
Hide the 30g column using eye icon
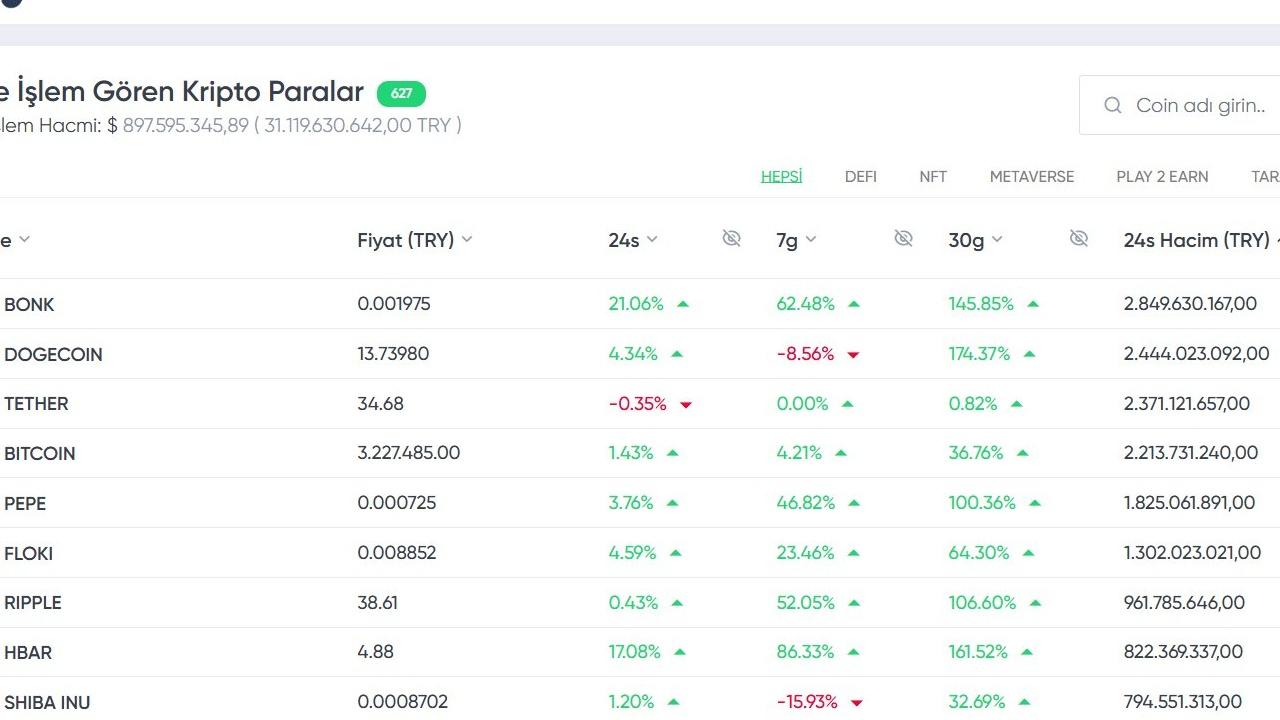click(x=1078, y=238)
